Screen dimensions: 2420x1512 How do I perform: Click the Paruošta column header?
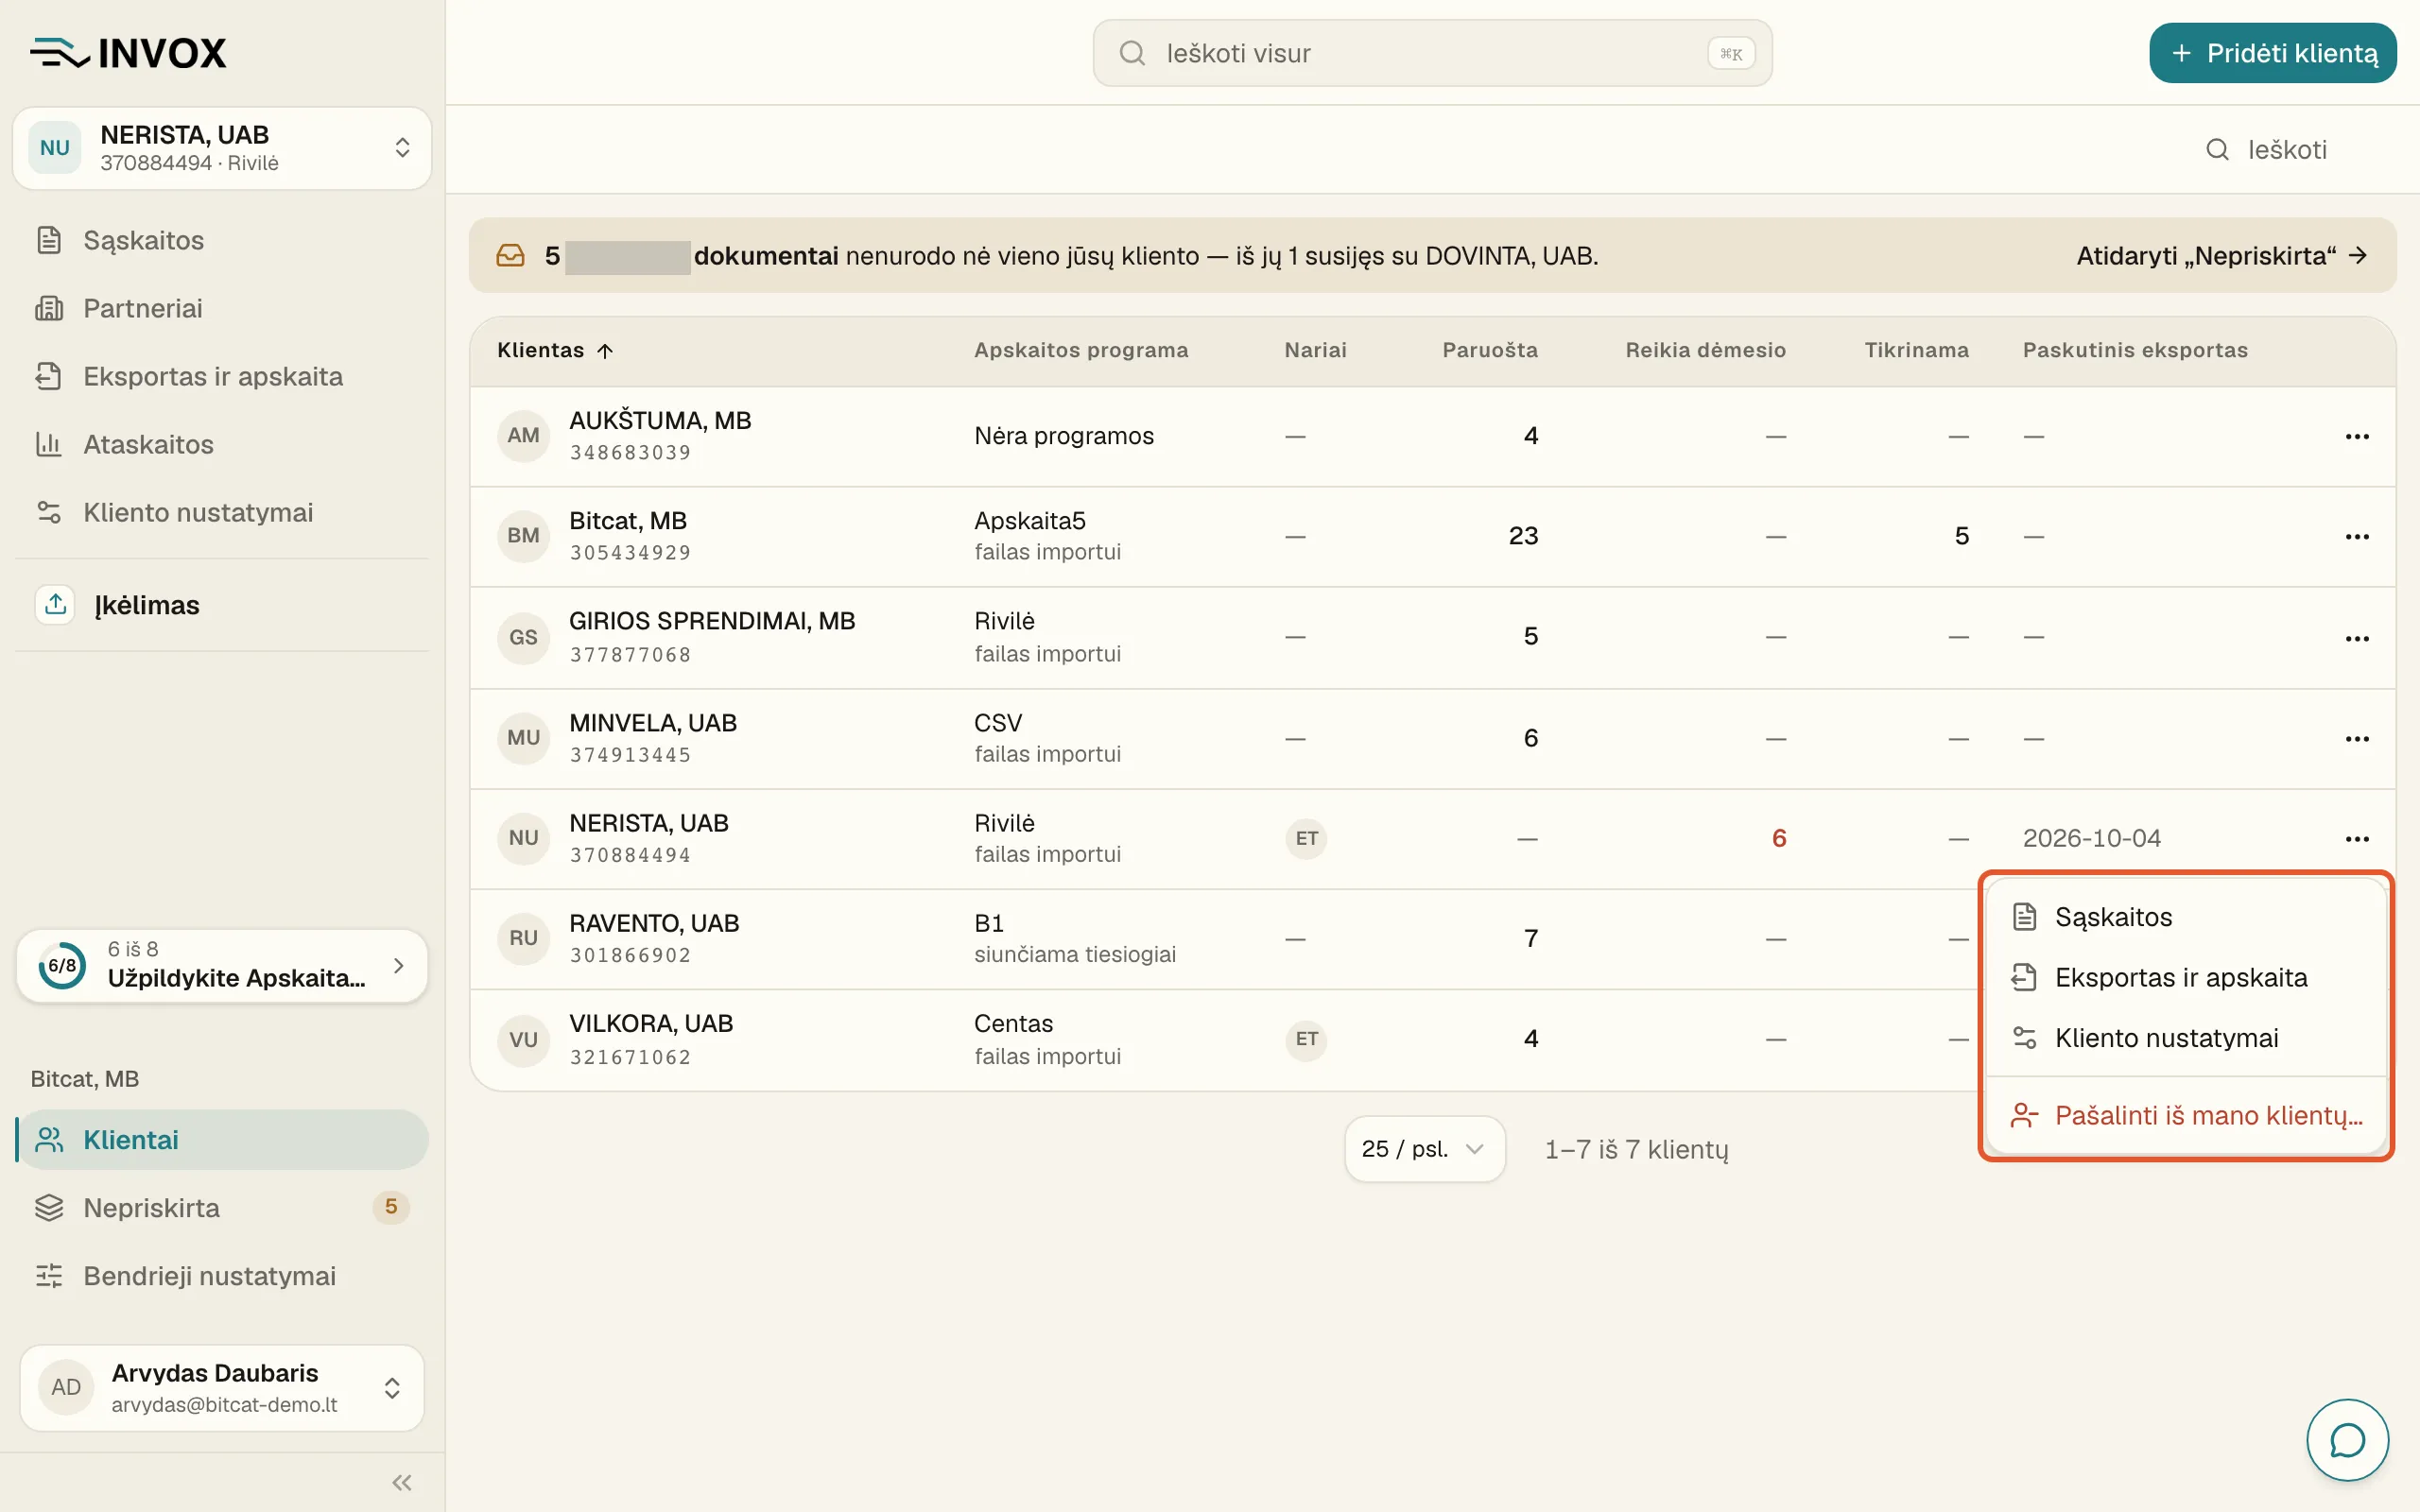coord(1489,350)
